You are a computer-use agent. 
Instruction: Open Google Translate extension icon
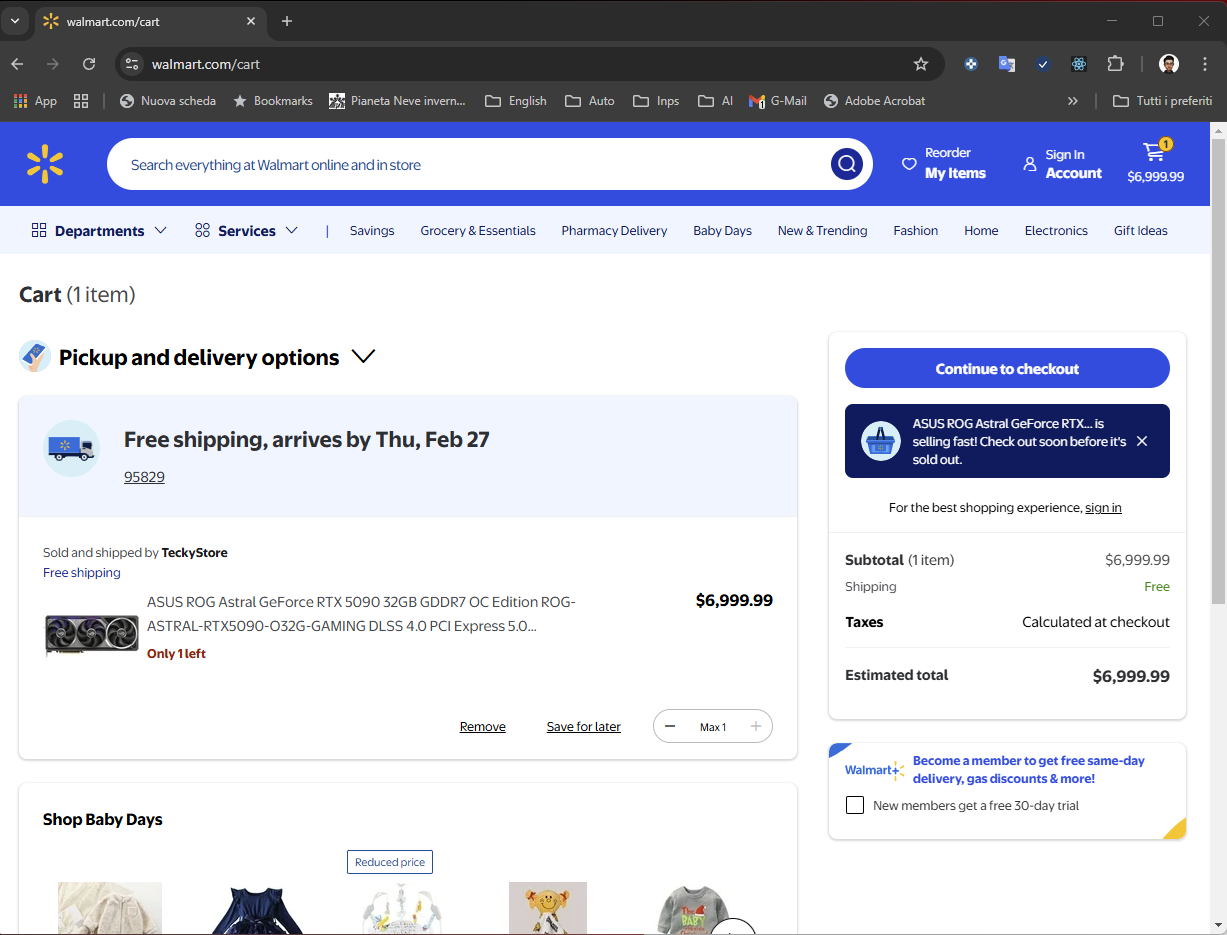pos(1007,64)
